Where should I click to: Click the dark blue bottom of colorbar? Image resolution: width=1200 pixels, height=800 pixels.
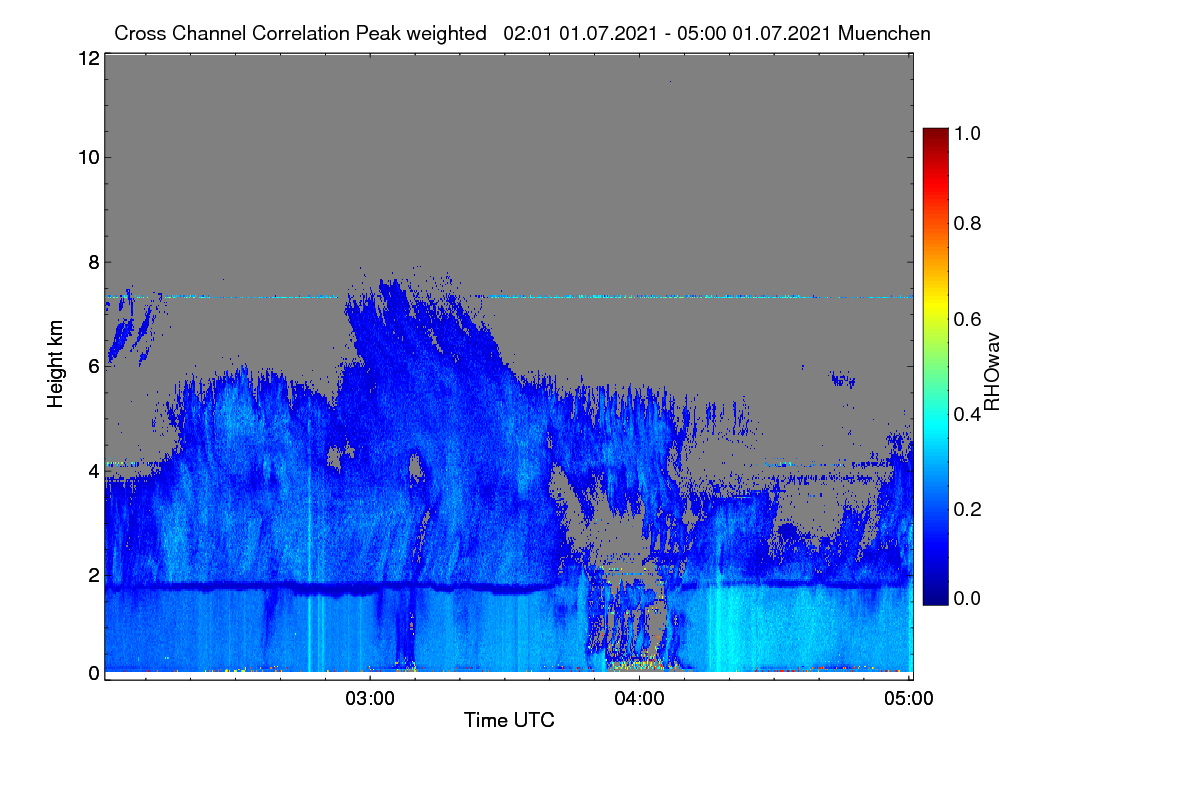(935, 600)
